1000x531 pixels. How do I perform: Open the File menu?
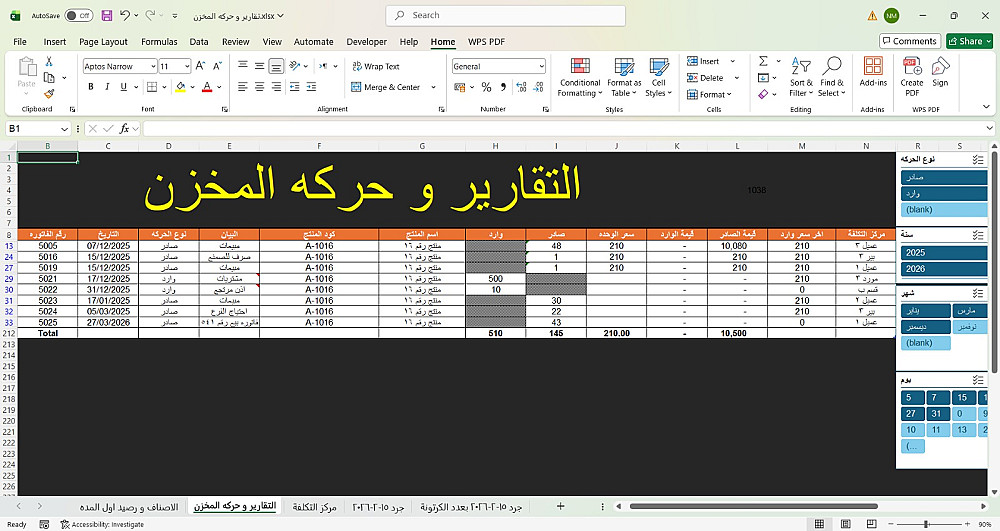tap(20, 41)
